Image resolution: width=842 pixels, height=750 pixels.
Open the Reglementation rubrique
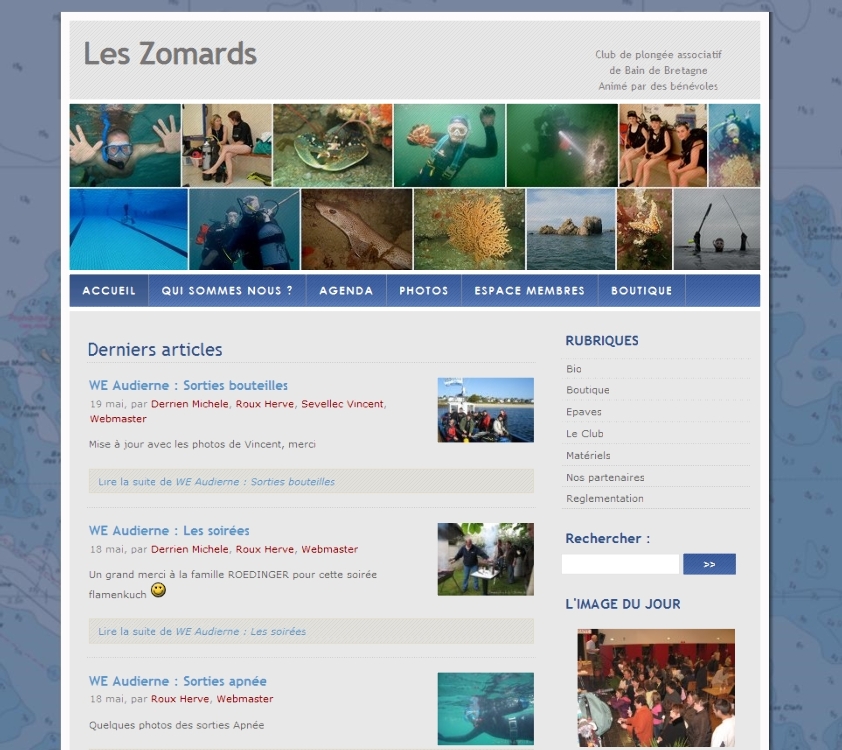pyautogui.click(x=605, y=498)
